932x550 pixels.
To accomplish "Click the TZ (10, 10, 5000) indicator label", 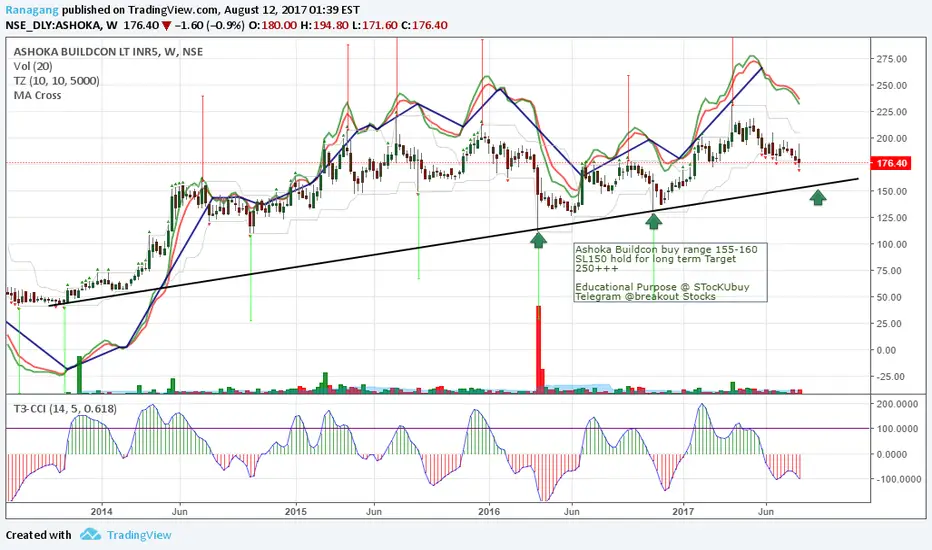I will [56, 81].
